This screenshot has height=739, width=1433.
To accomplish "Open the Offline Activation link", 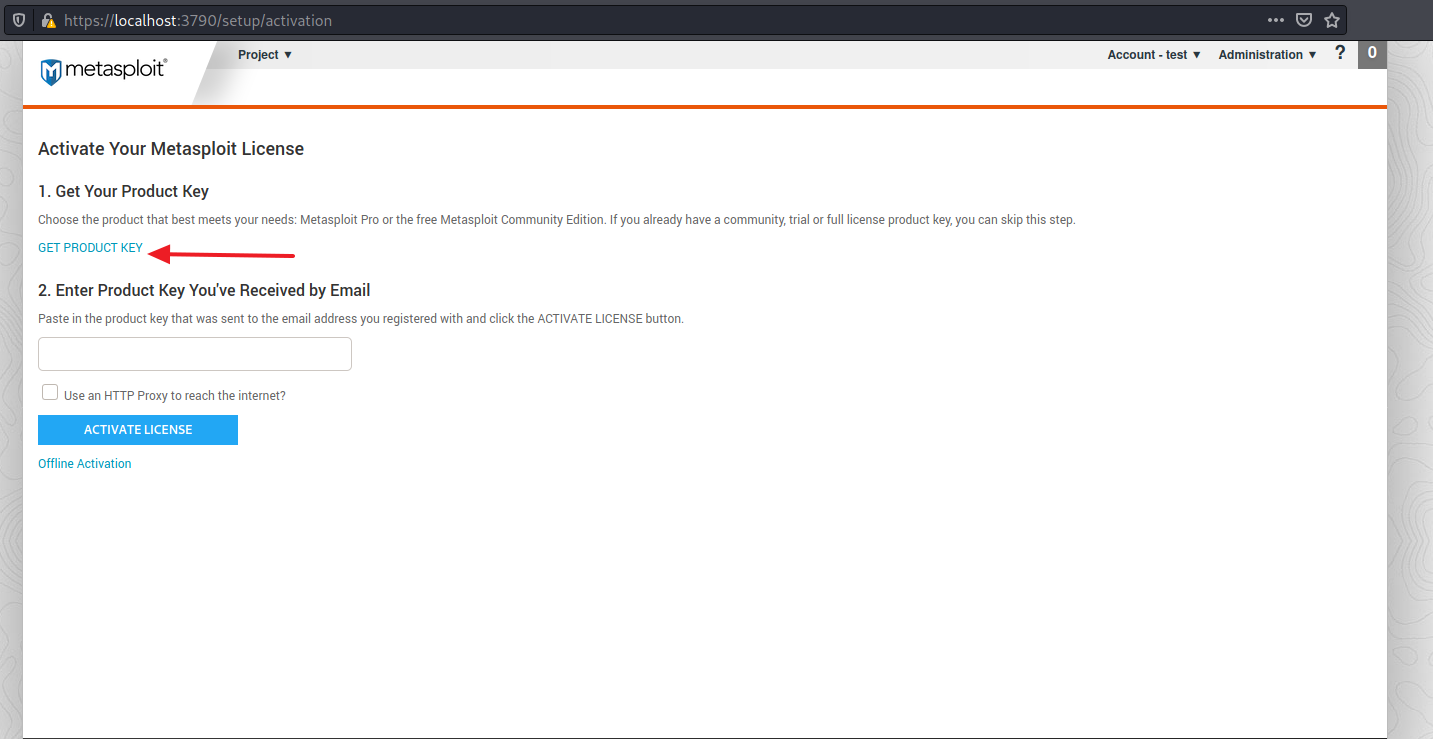I will tap(85, 464).
